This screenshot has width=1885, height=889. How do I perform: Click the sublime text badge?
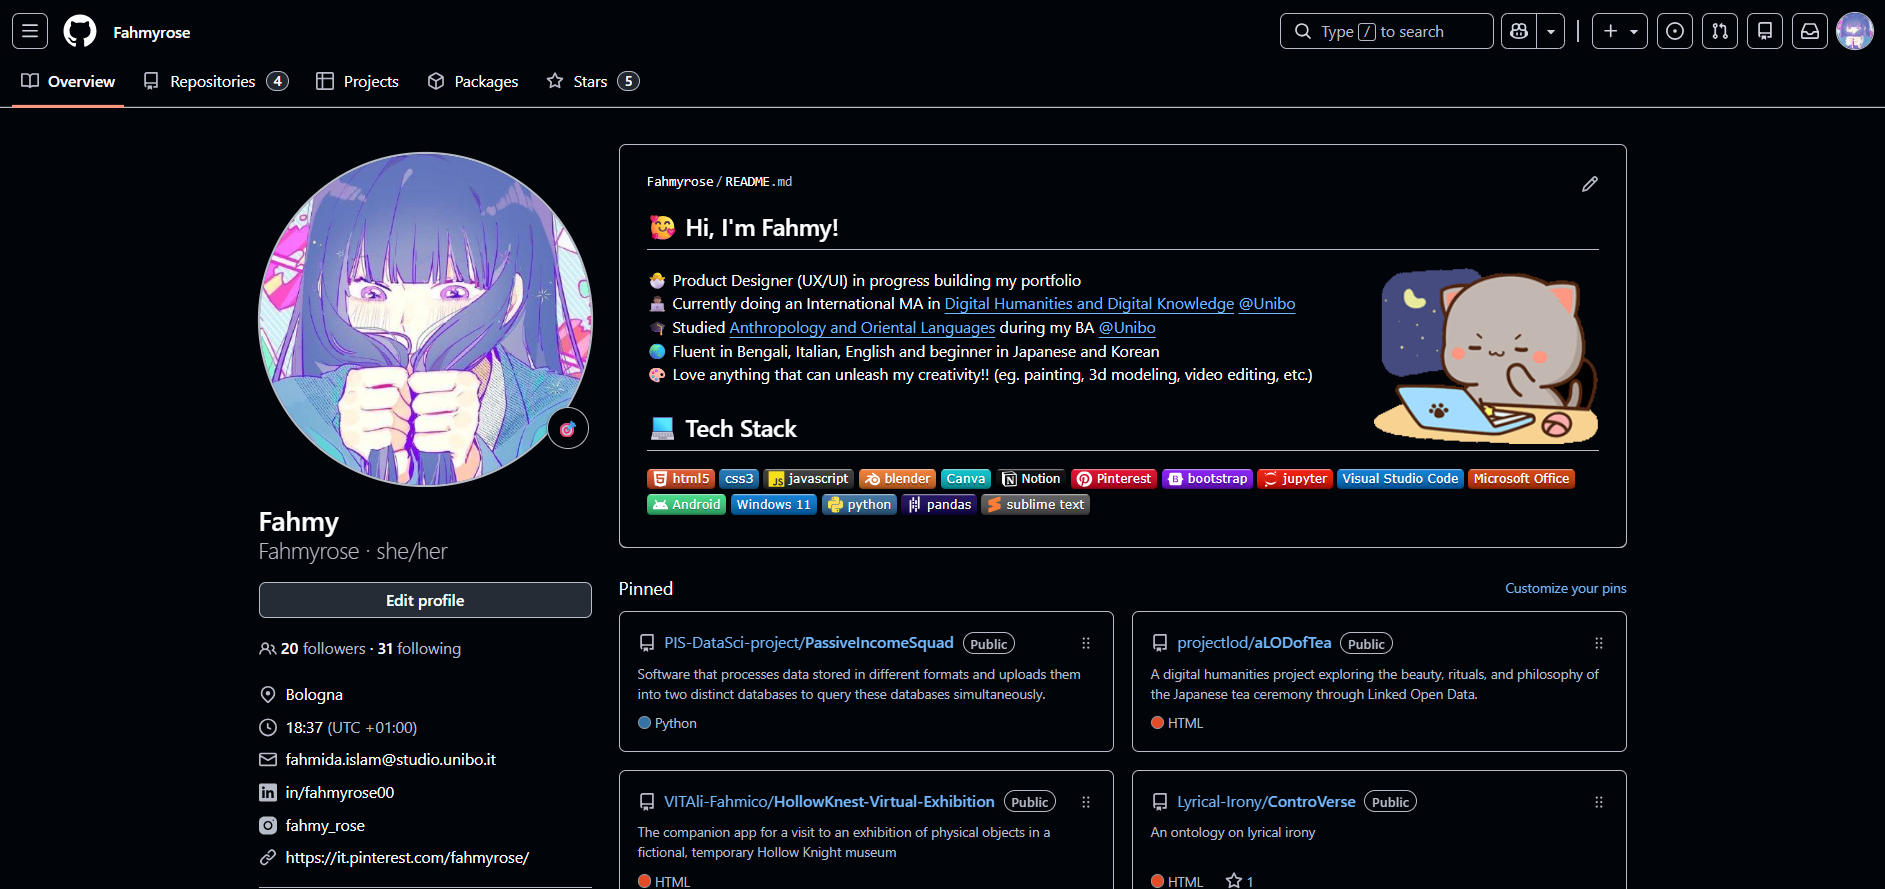(1035, 504)
